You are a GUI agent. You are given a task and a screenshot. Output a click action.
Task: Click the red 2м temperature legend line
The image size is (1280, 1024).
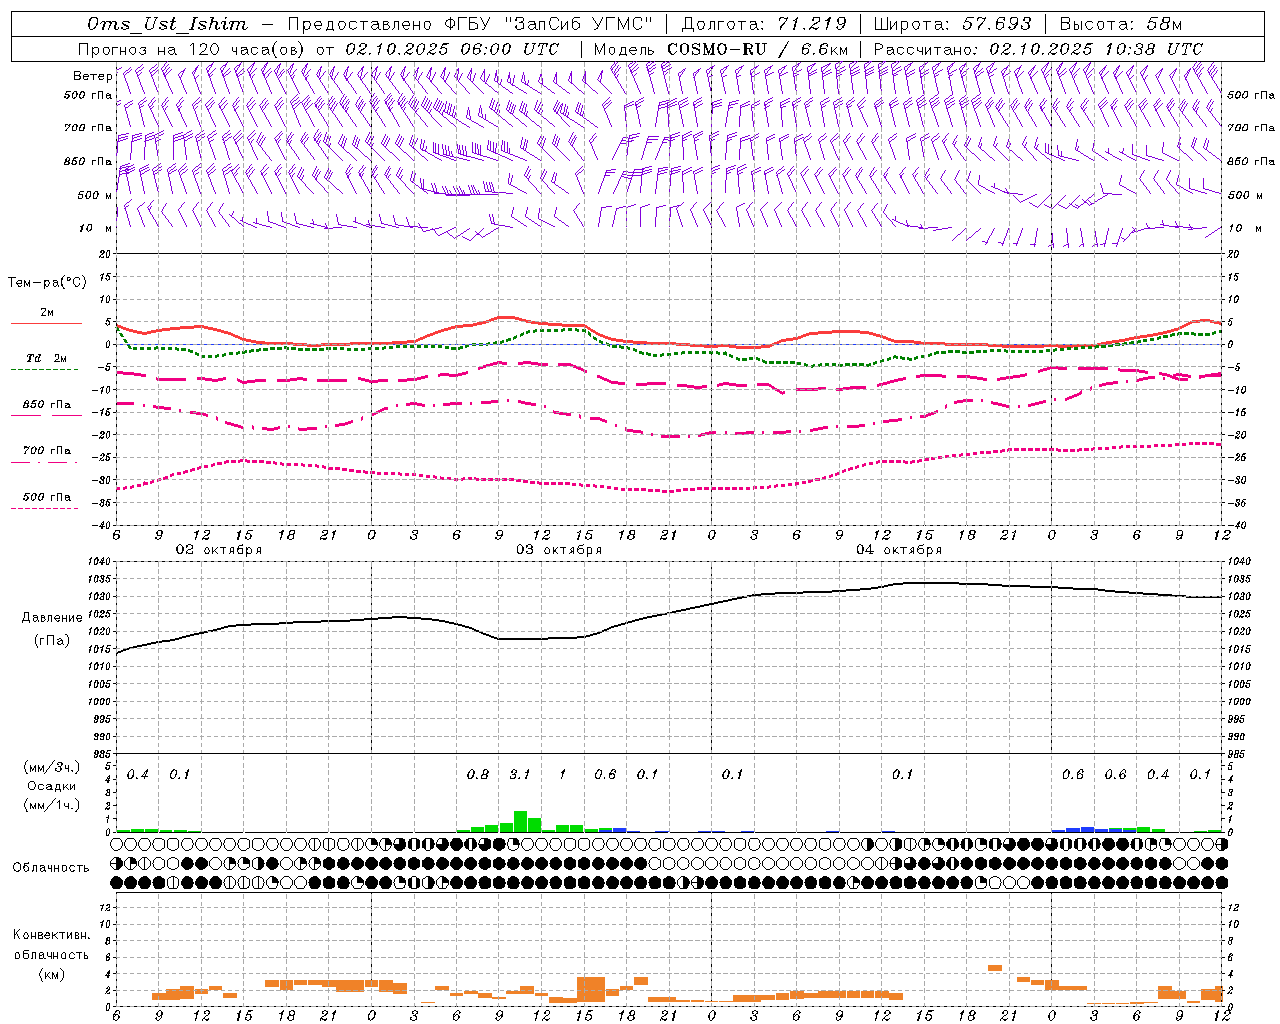coord(46,323)
